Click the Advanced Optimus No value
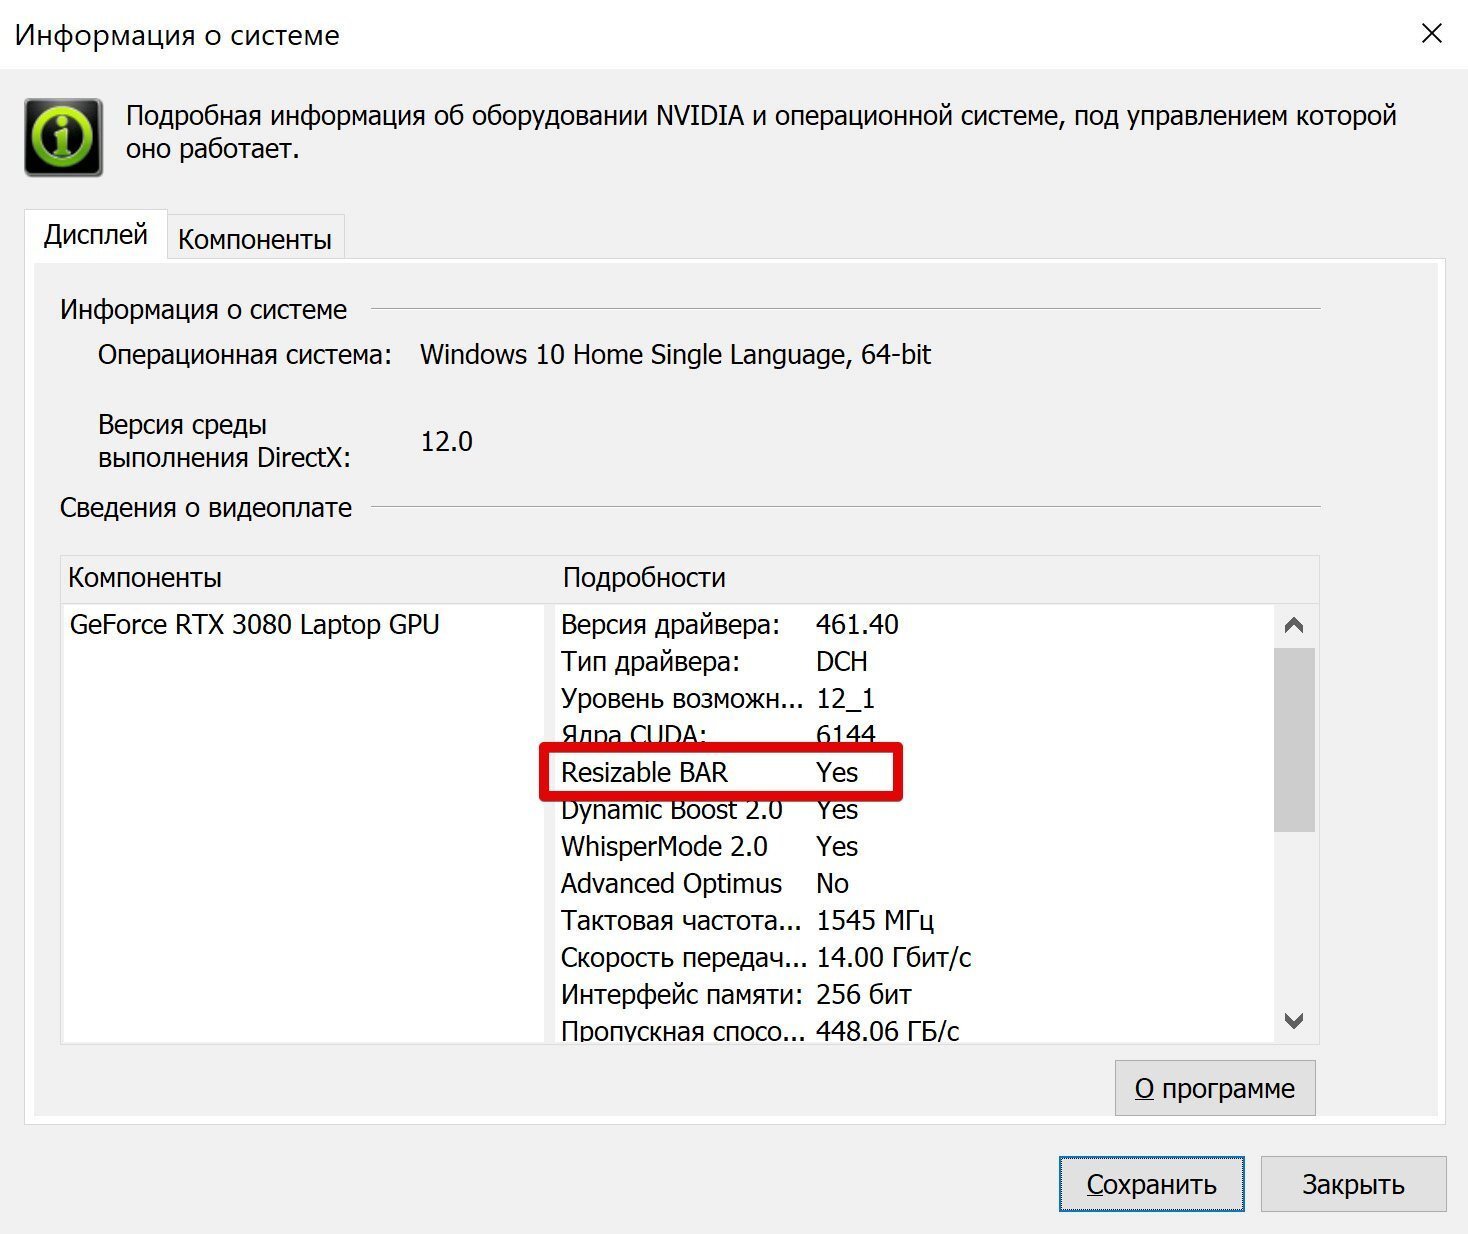This screenshot has width=1468, height=1234. (x=832, y=883)
